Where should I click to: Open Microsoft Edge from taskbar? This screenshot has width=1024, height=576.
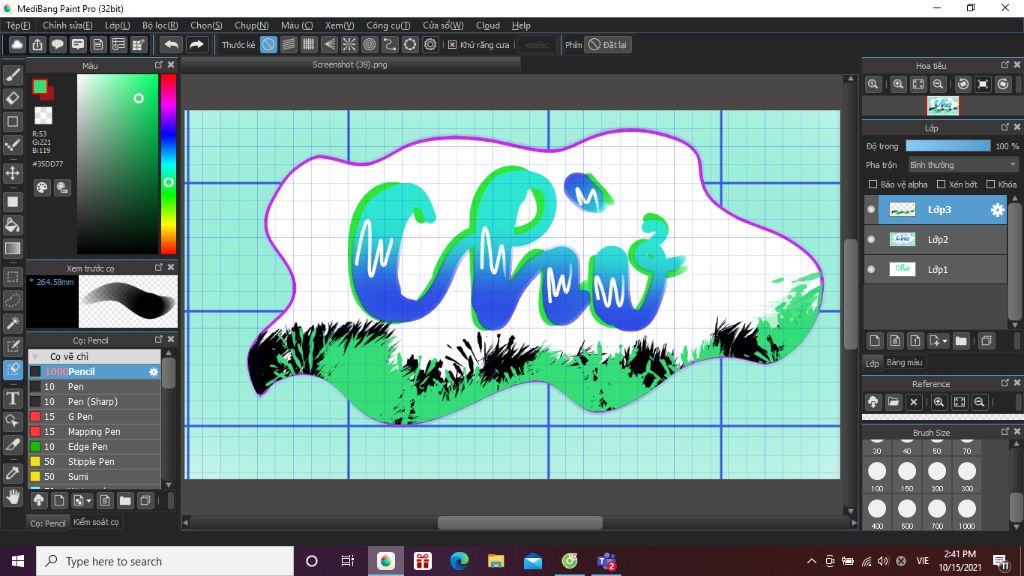click(x=460, y=561)
